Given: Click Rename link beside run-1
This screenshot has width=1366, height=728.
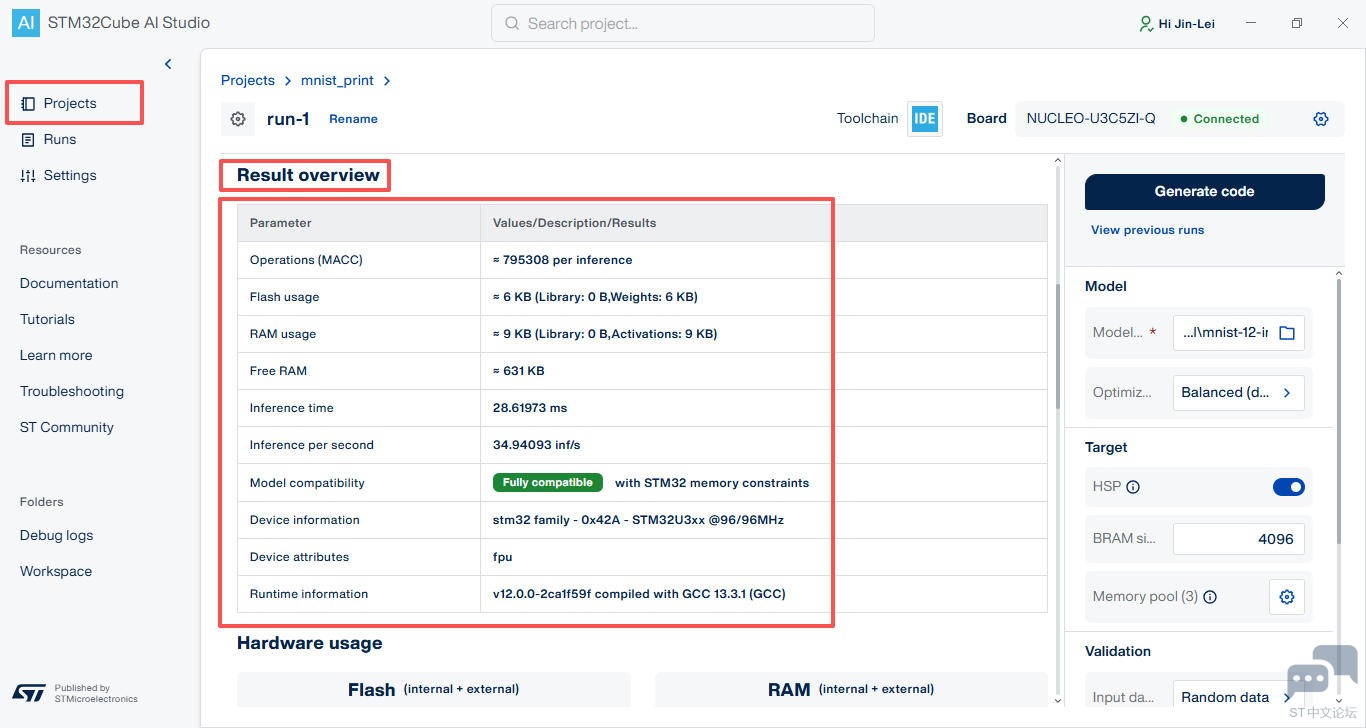Looking at the screenshot, I should [x=353, y=119].
